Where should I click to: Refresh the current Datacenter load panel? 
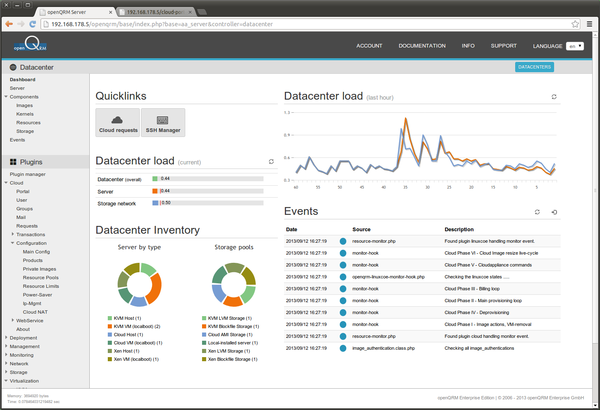[x=271, y=162]
